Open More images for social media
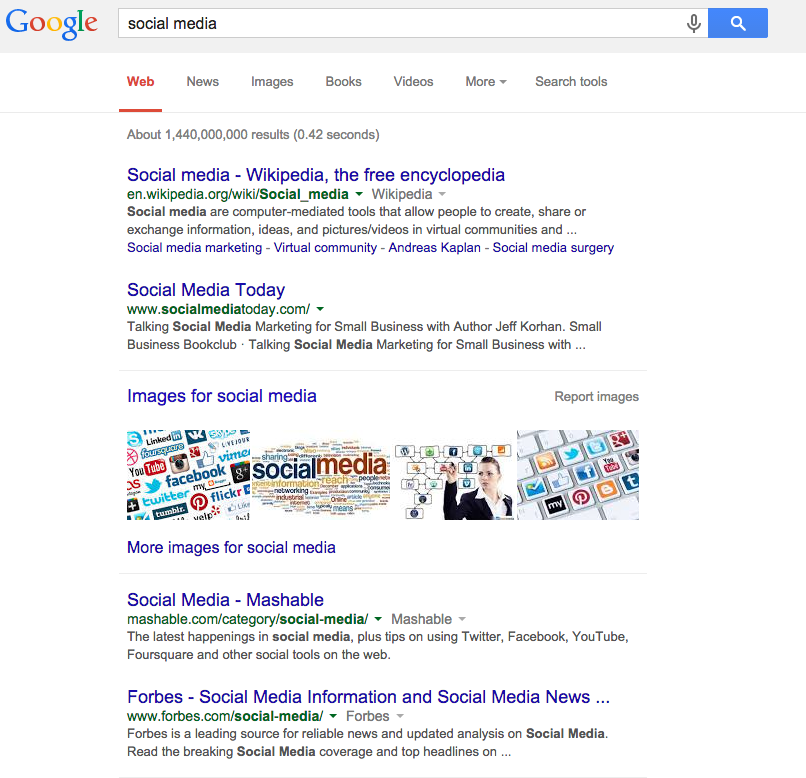The height and width of the screenshot is (778, 806). coord(231,548)
